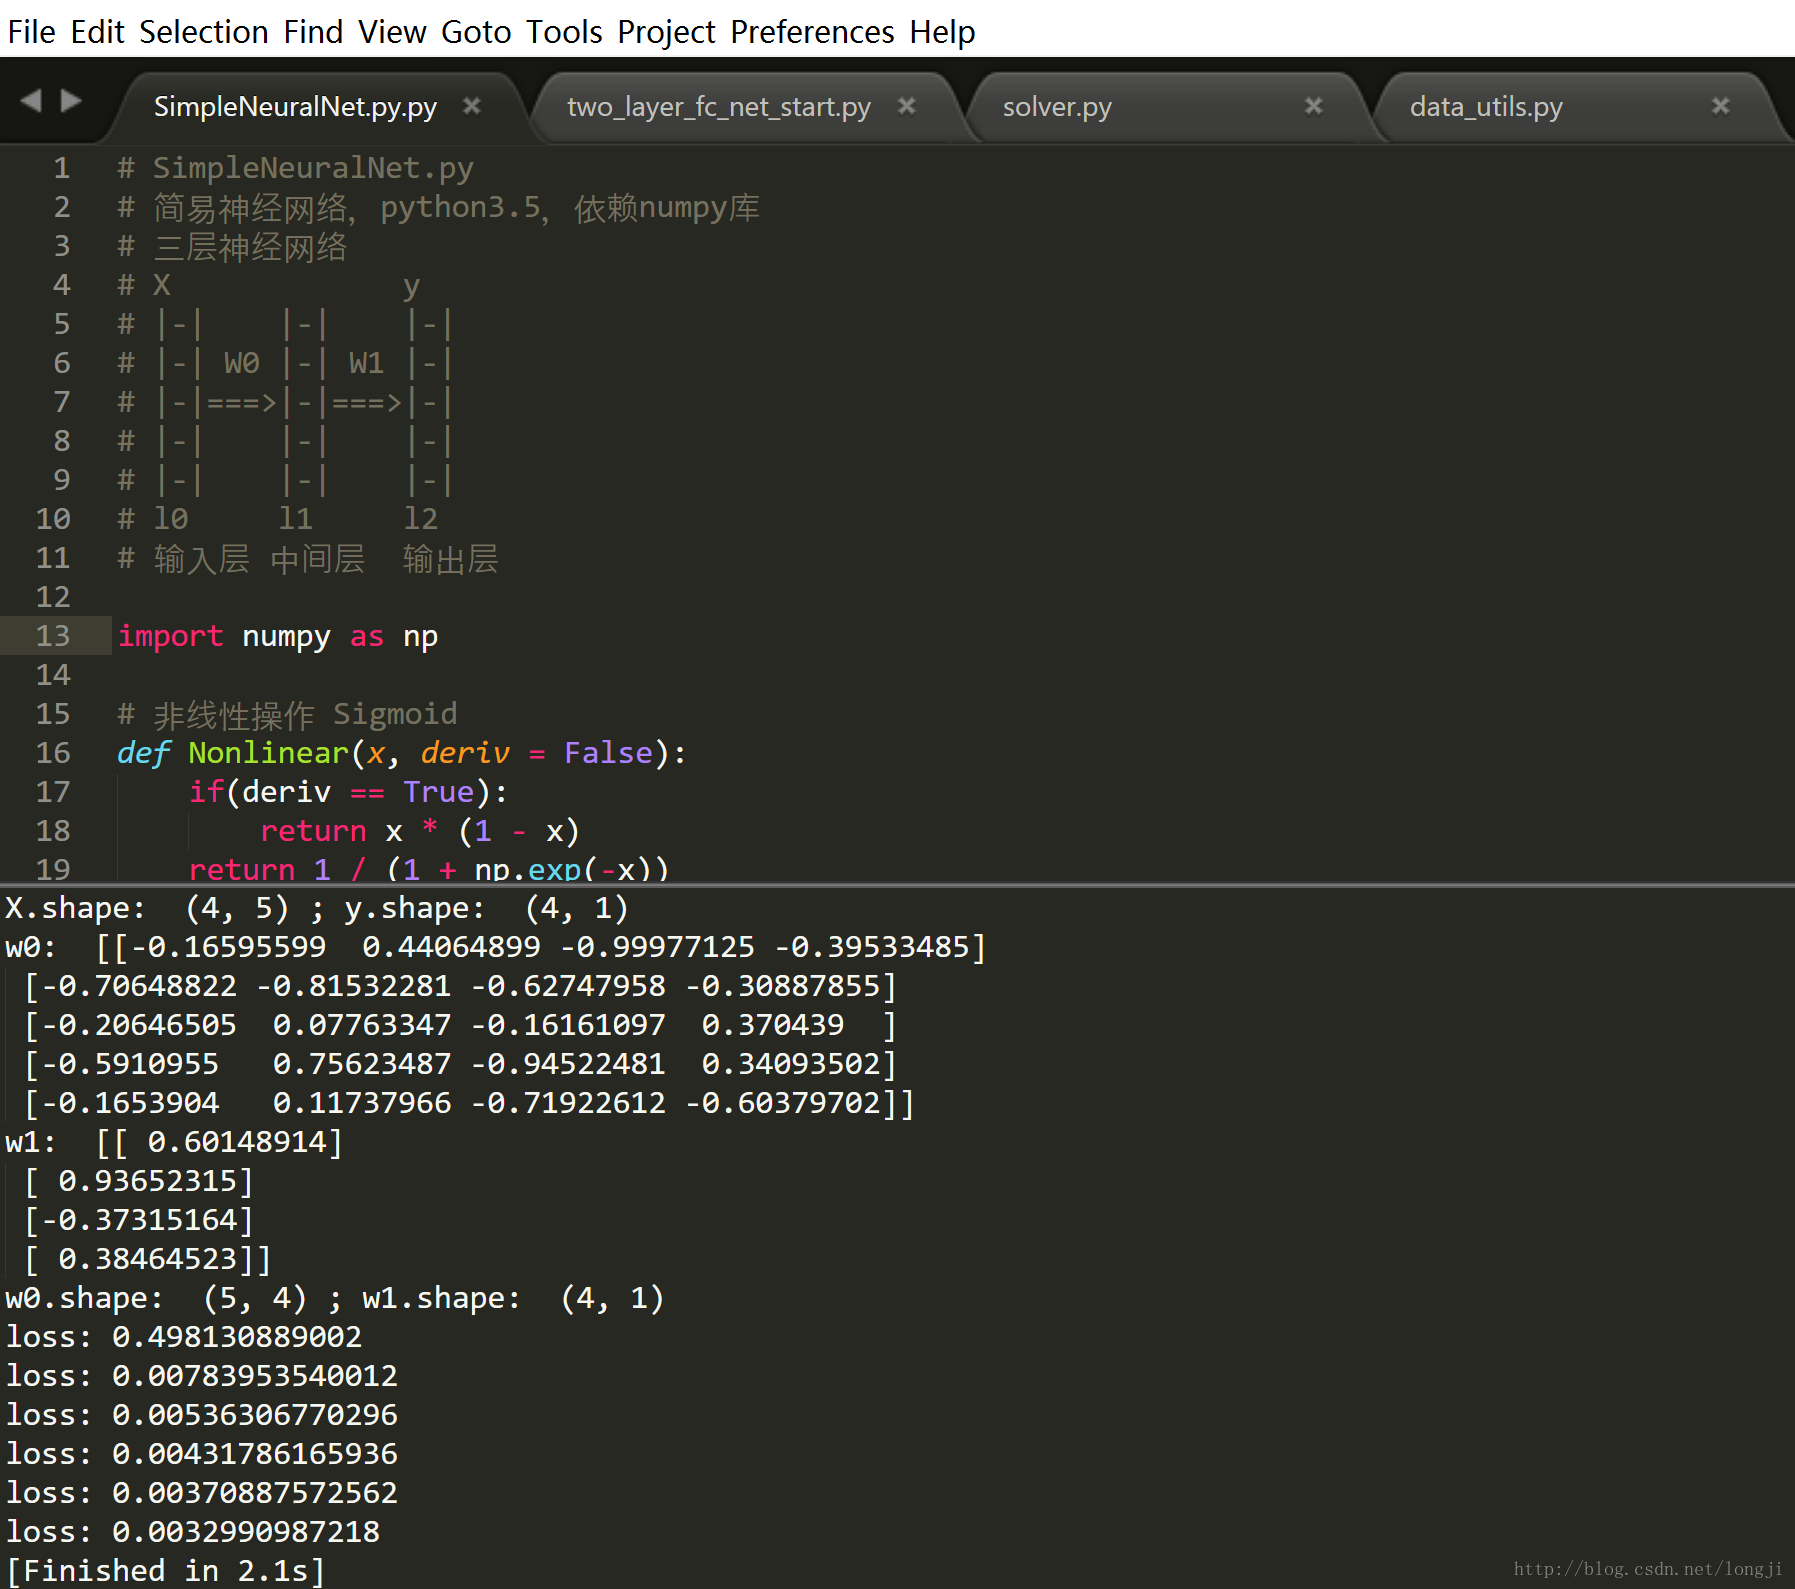This screenshot has width=1795, height=1589.
Task: Click the w0 value '-0.16595599' in output
Action: (229, 947)
